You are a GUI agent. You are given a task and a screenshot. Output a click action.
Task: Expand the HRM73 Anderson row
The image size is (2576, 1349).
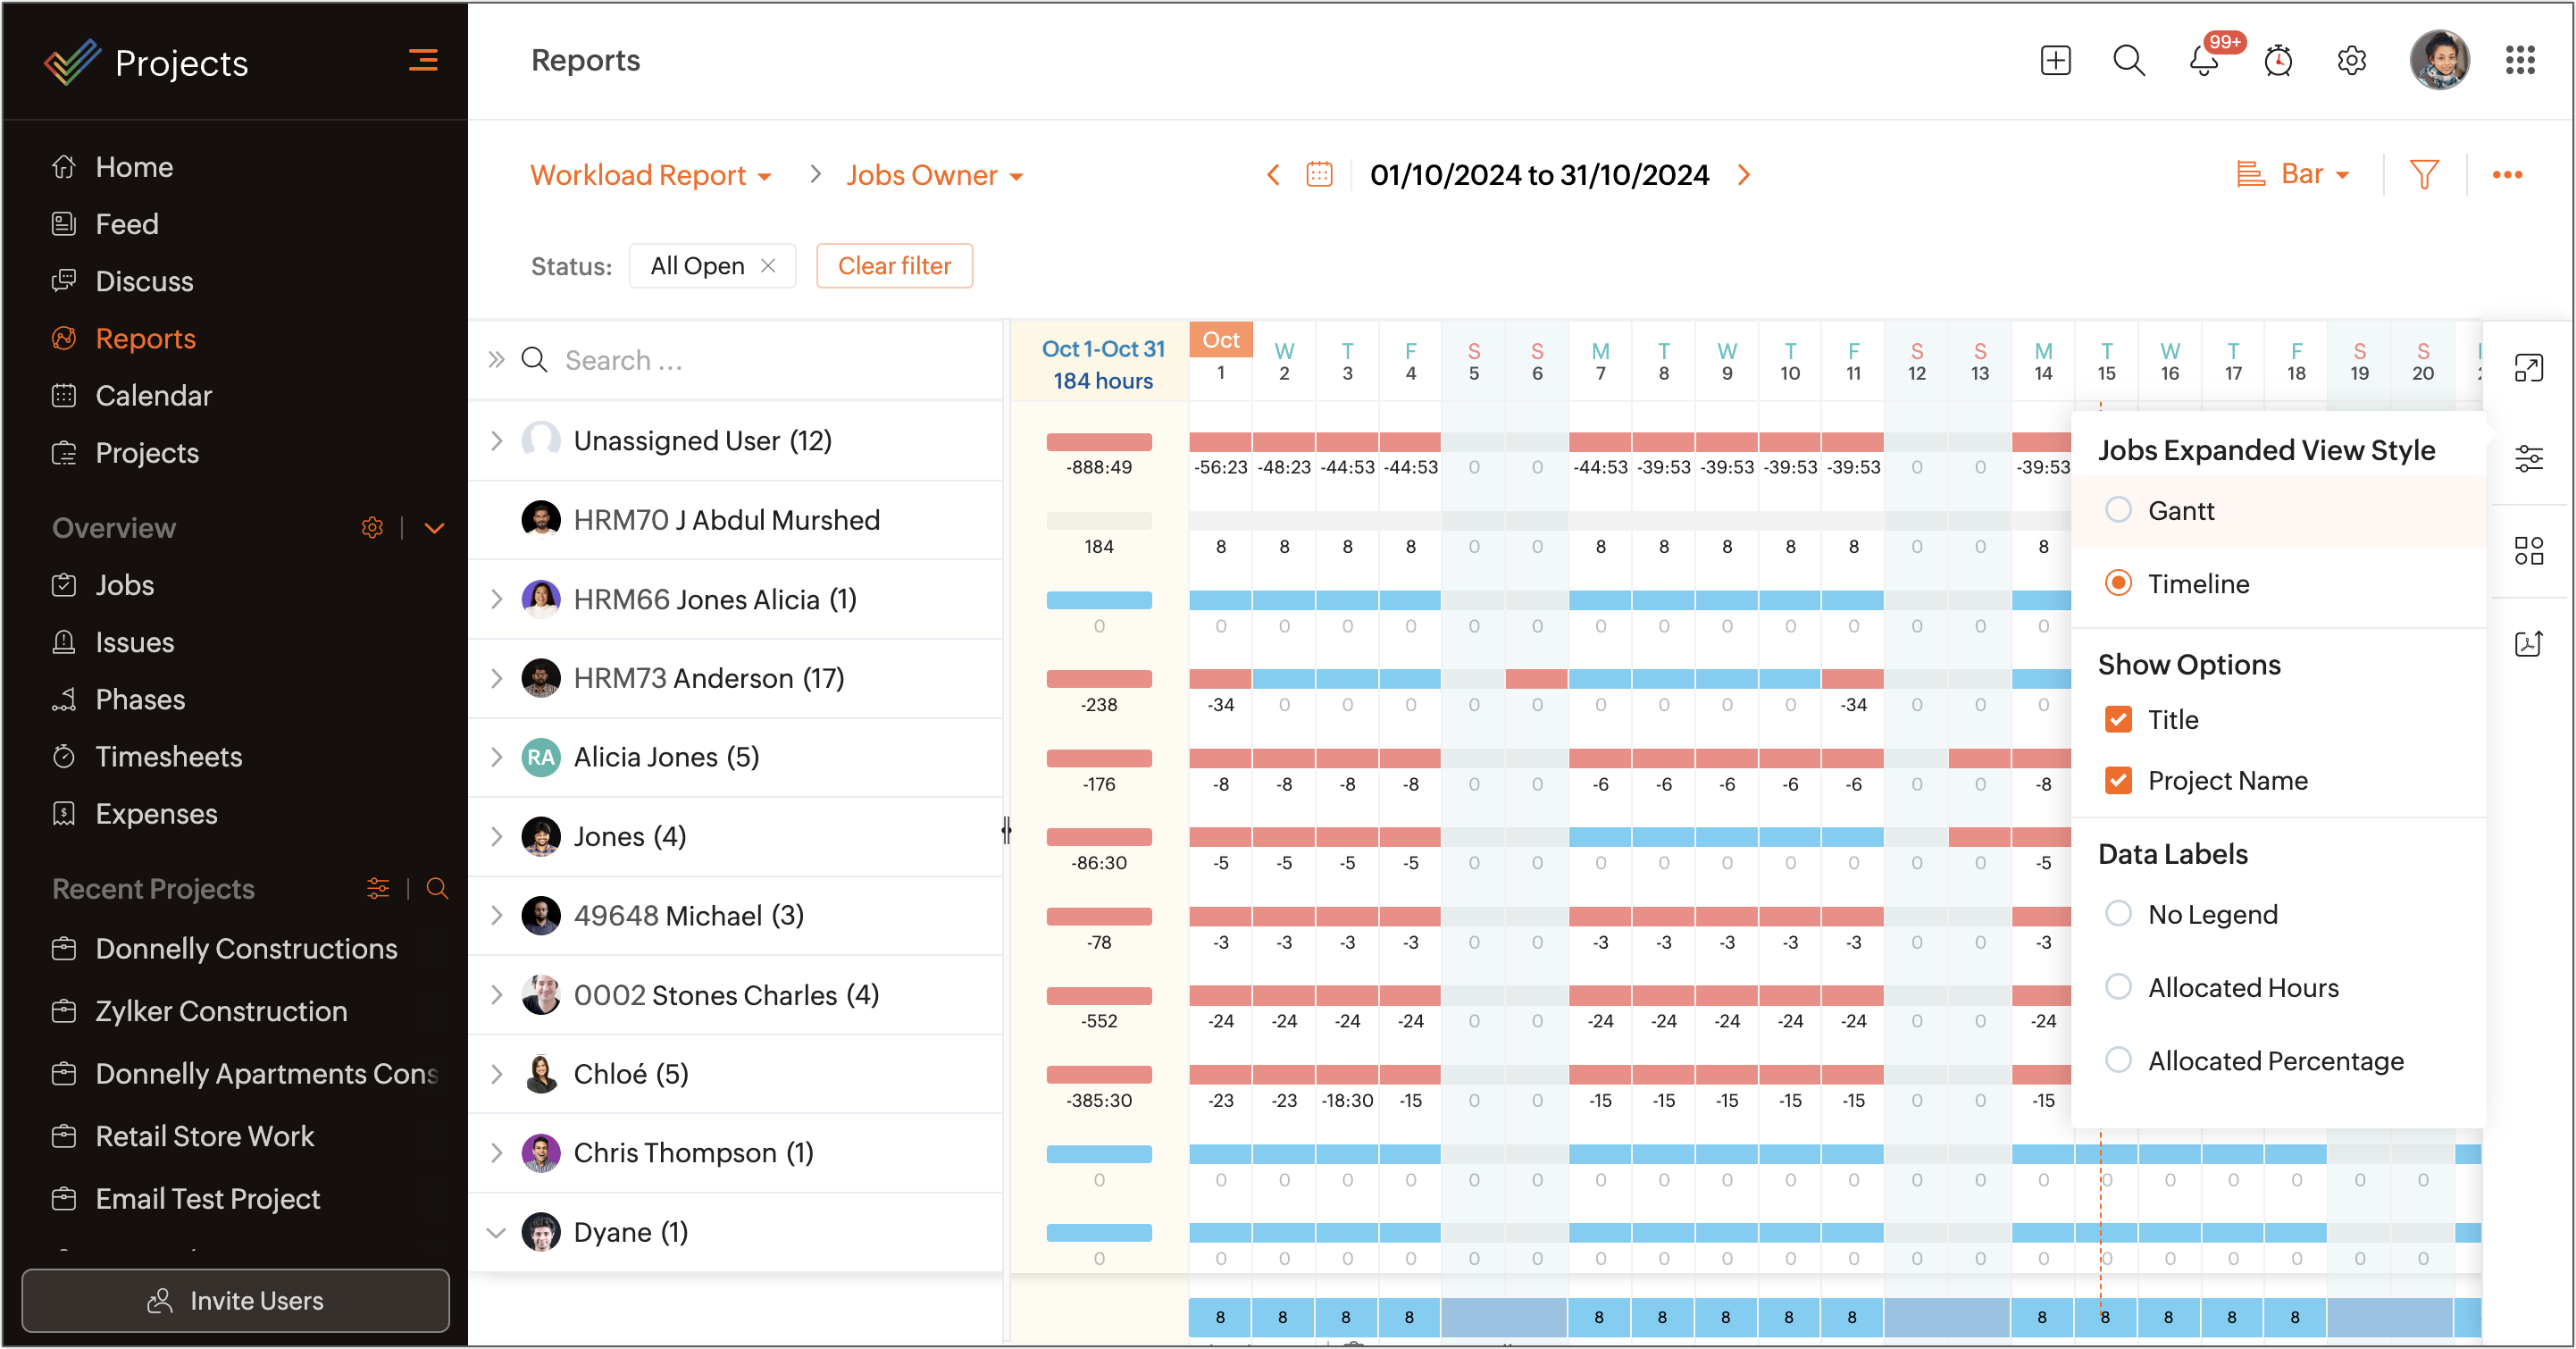pos(496,678)
